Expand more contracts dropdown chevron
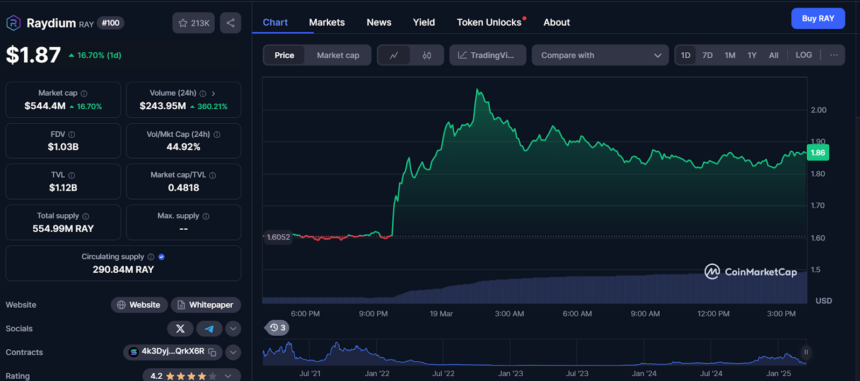 233,352
